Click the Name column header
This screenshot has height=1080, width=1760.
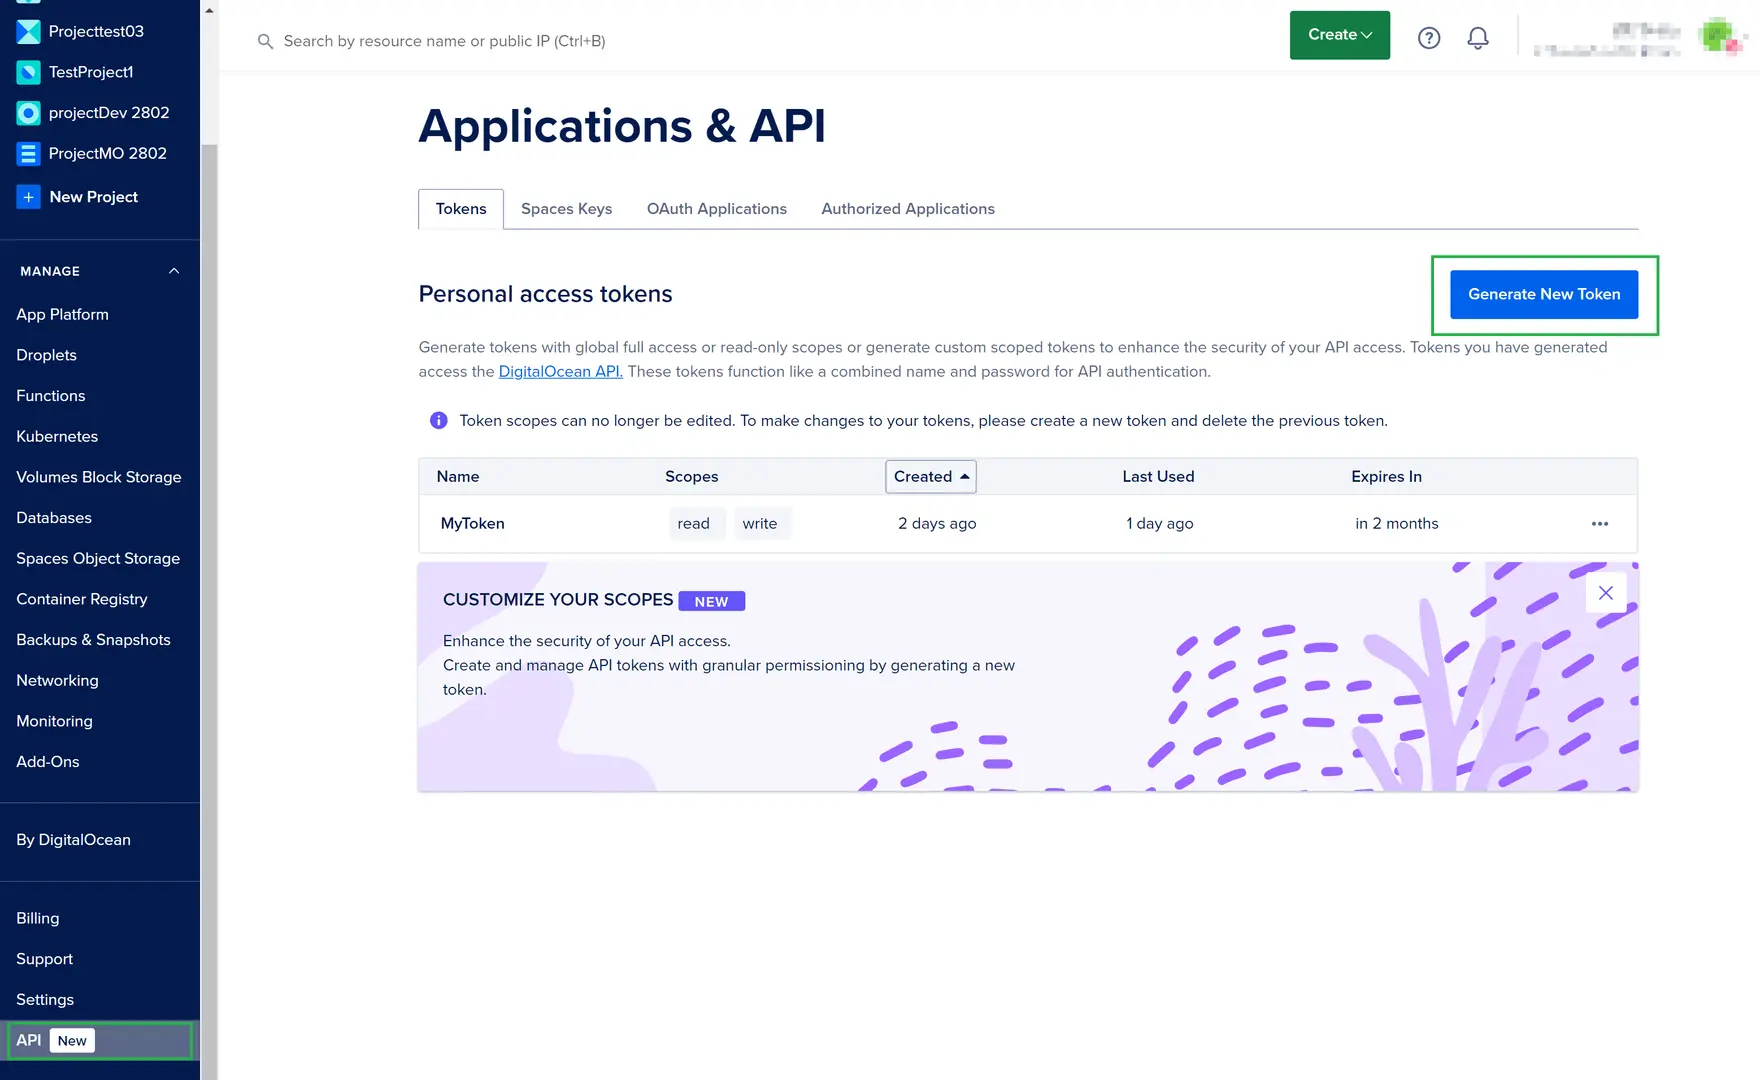[x=457, y=477]
